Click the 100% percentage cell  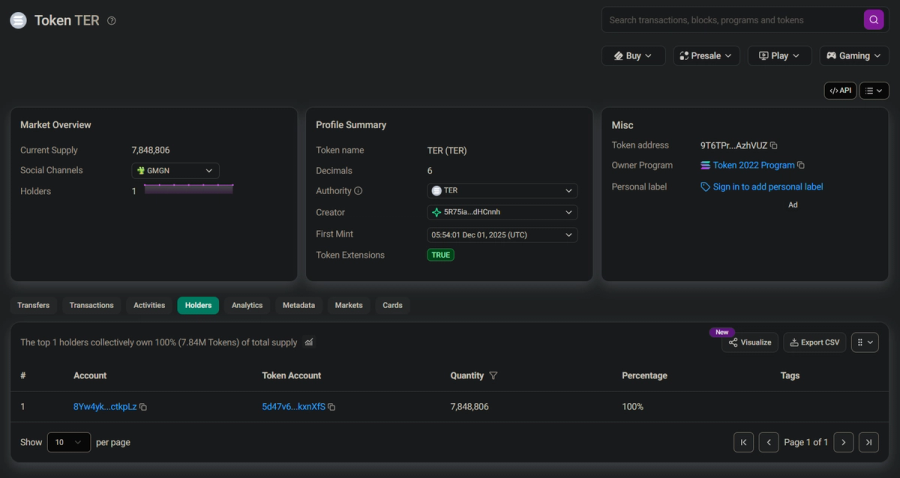pos(633,407)
